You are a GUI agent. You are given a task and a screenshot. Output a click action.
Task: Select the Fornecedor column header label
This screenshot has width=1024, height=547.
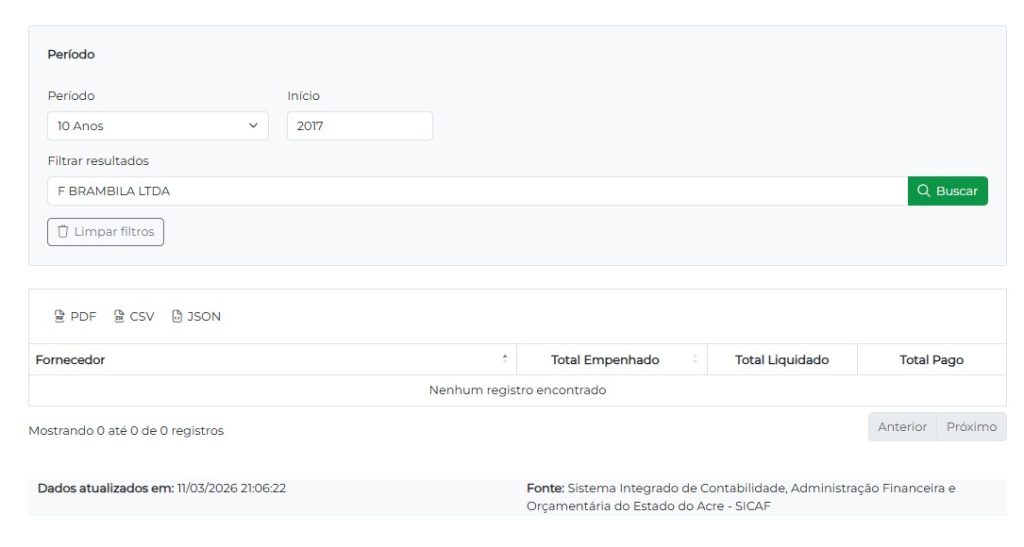(70, 360)
